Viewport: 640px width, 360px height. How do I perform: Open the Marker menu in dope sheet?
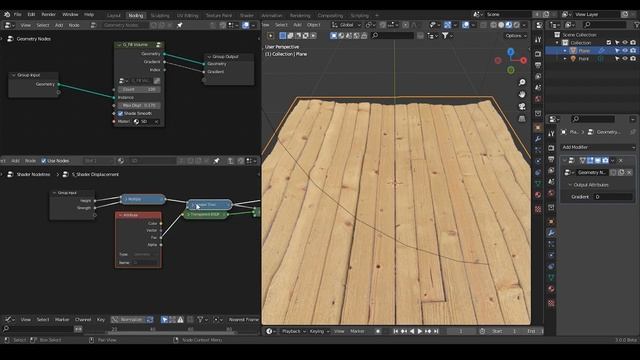coord(62,320)
